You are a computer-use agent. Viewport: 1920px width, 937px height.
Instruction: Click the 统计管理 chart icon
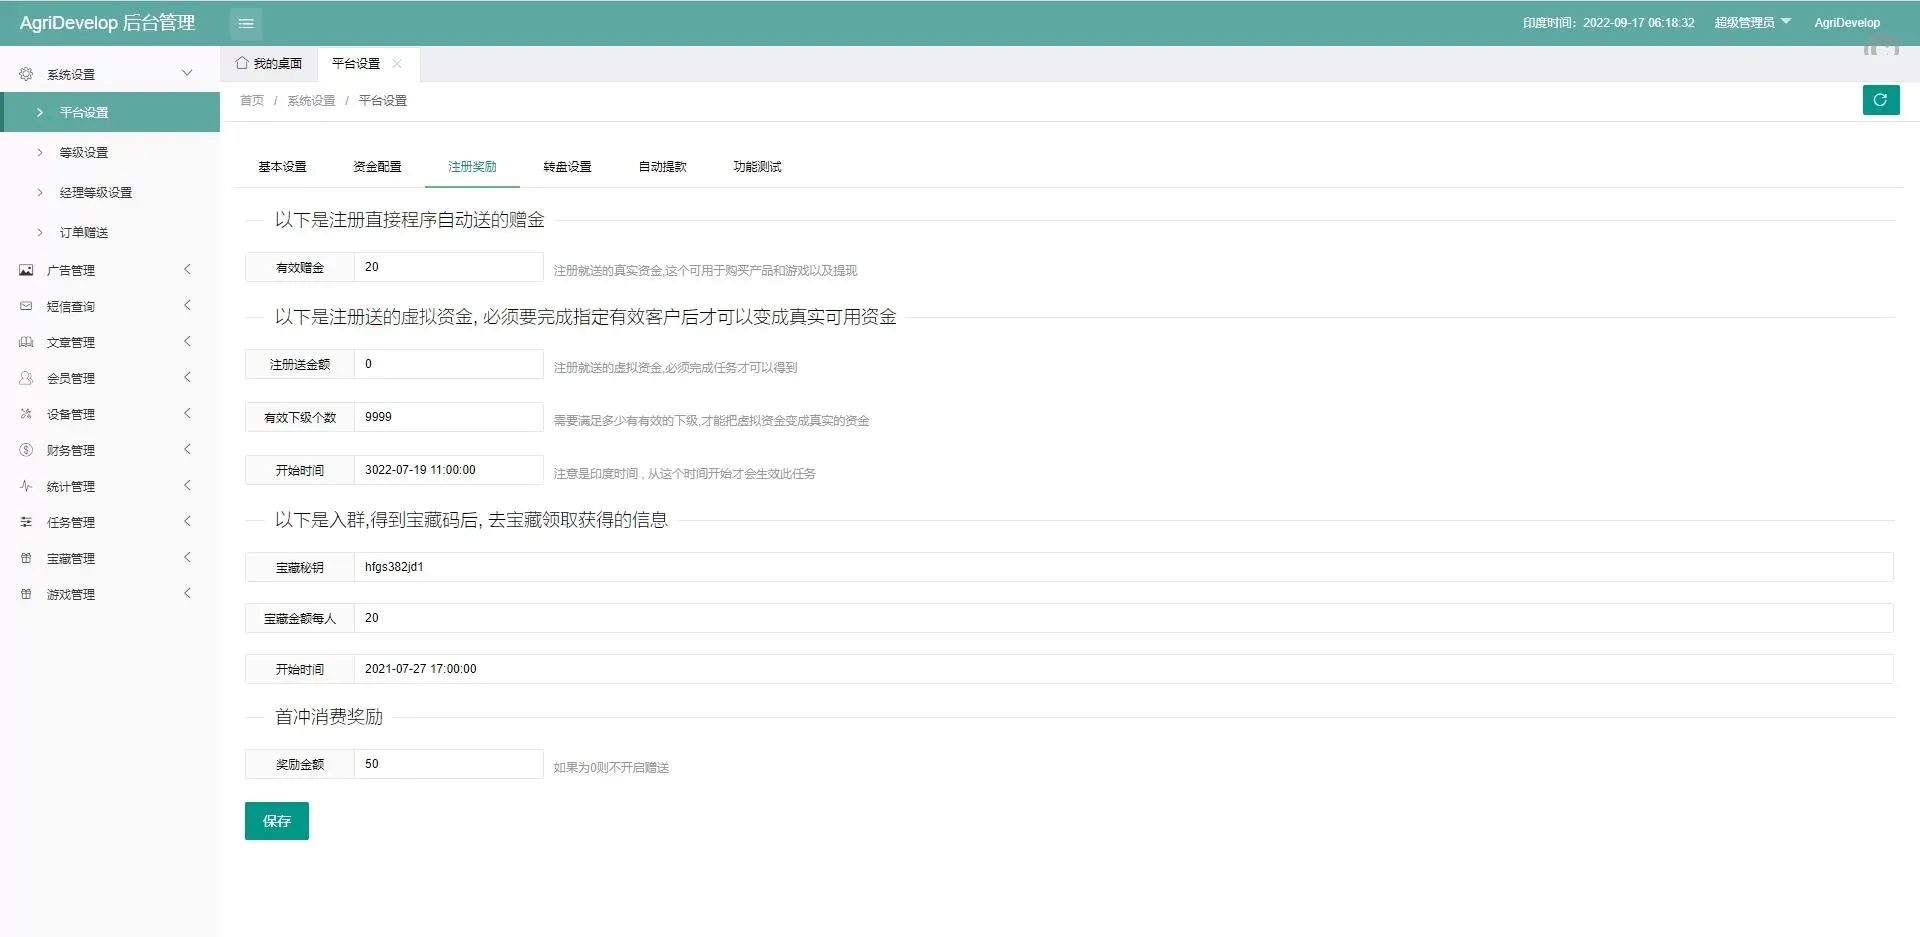pos(26,486)
